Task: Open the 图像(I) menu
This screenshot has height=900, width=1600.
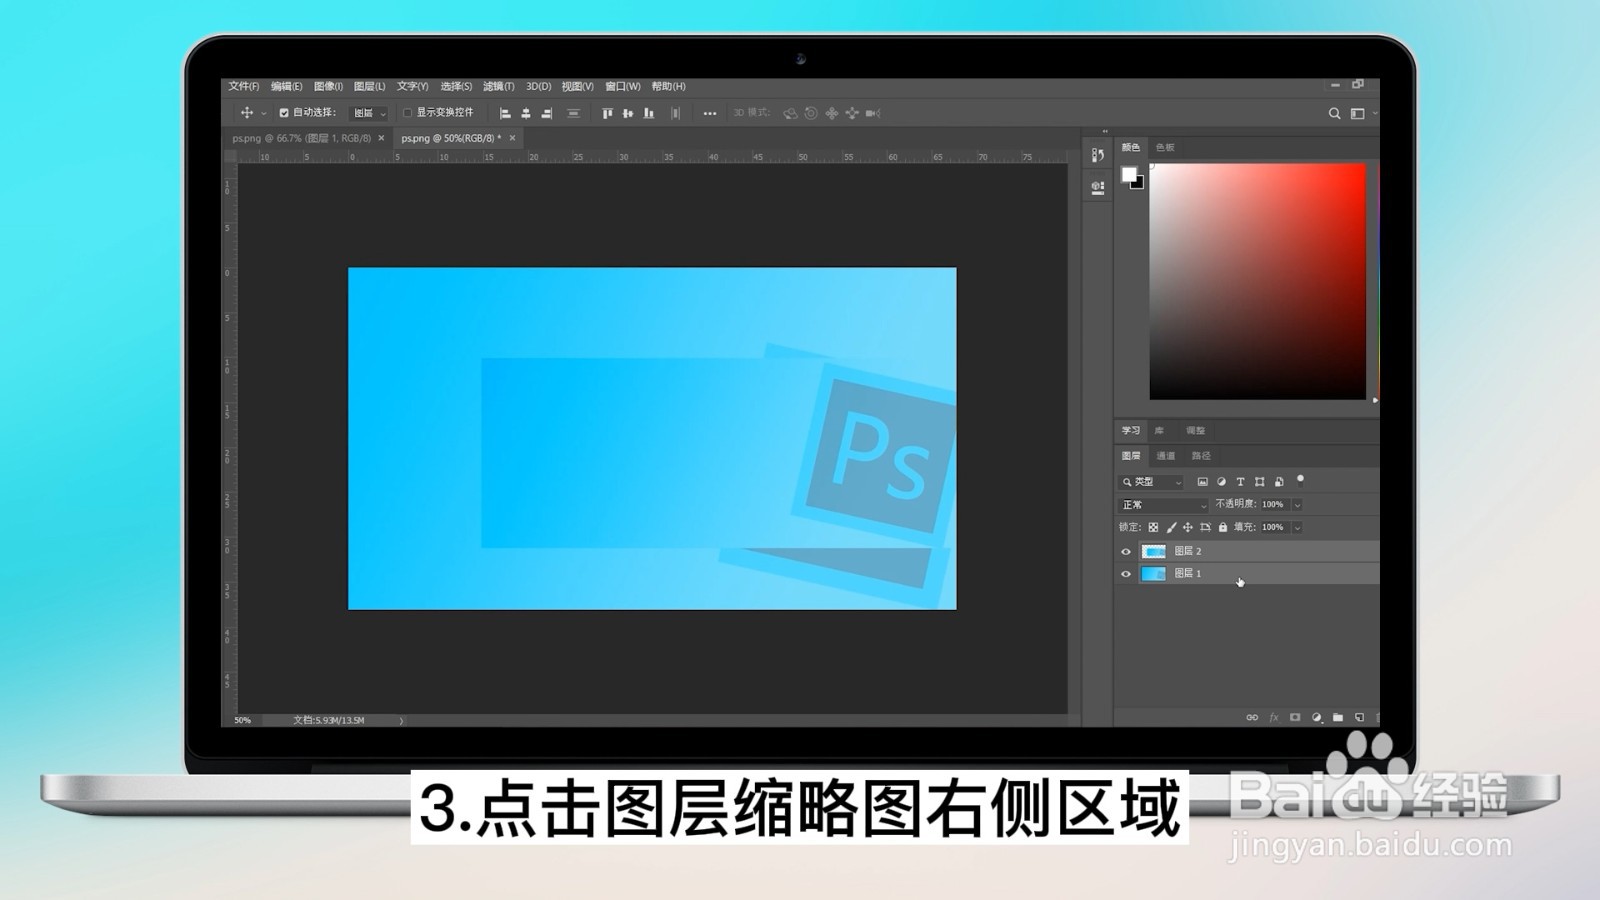Action: coord(328,86)
